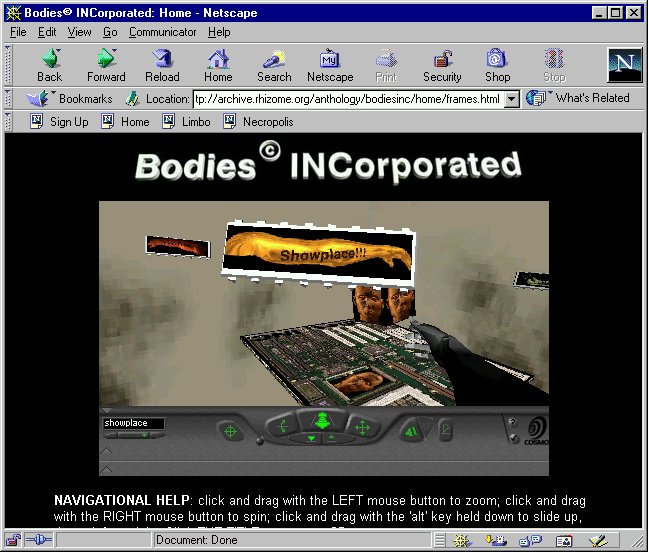Collapse the Cosmo dashboard top triangle
Screen dimensions: 648x552
[x=106, y=411]
